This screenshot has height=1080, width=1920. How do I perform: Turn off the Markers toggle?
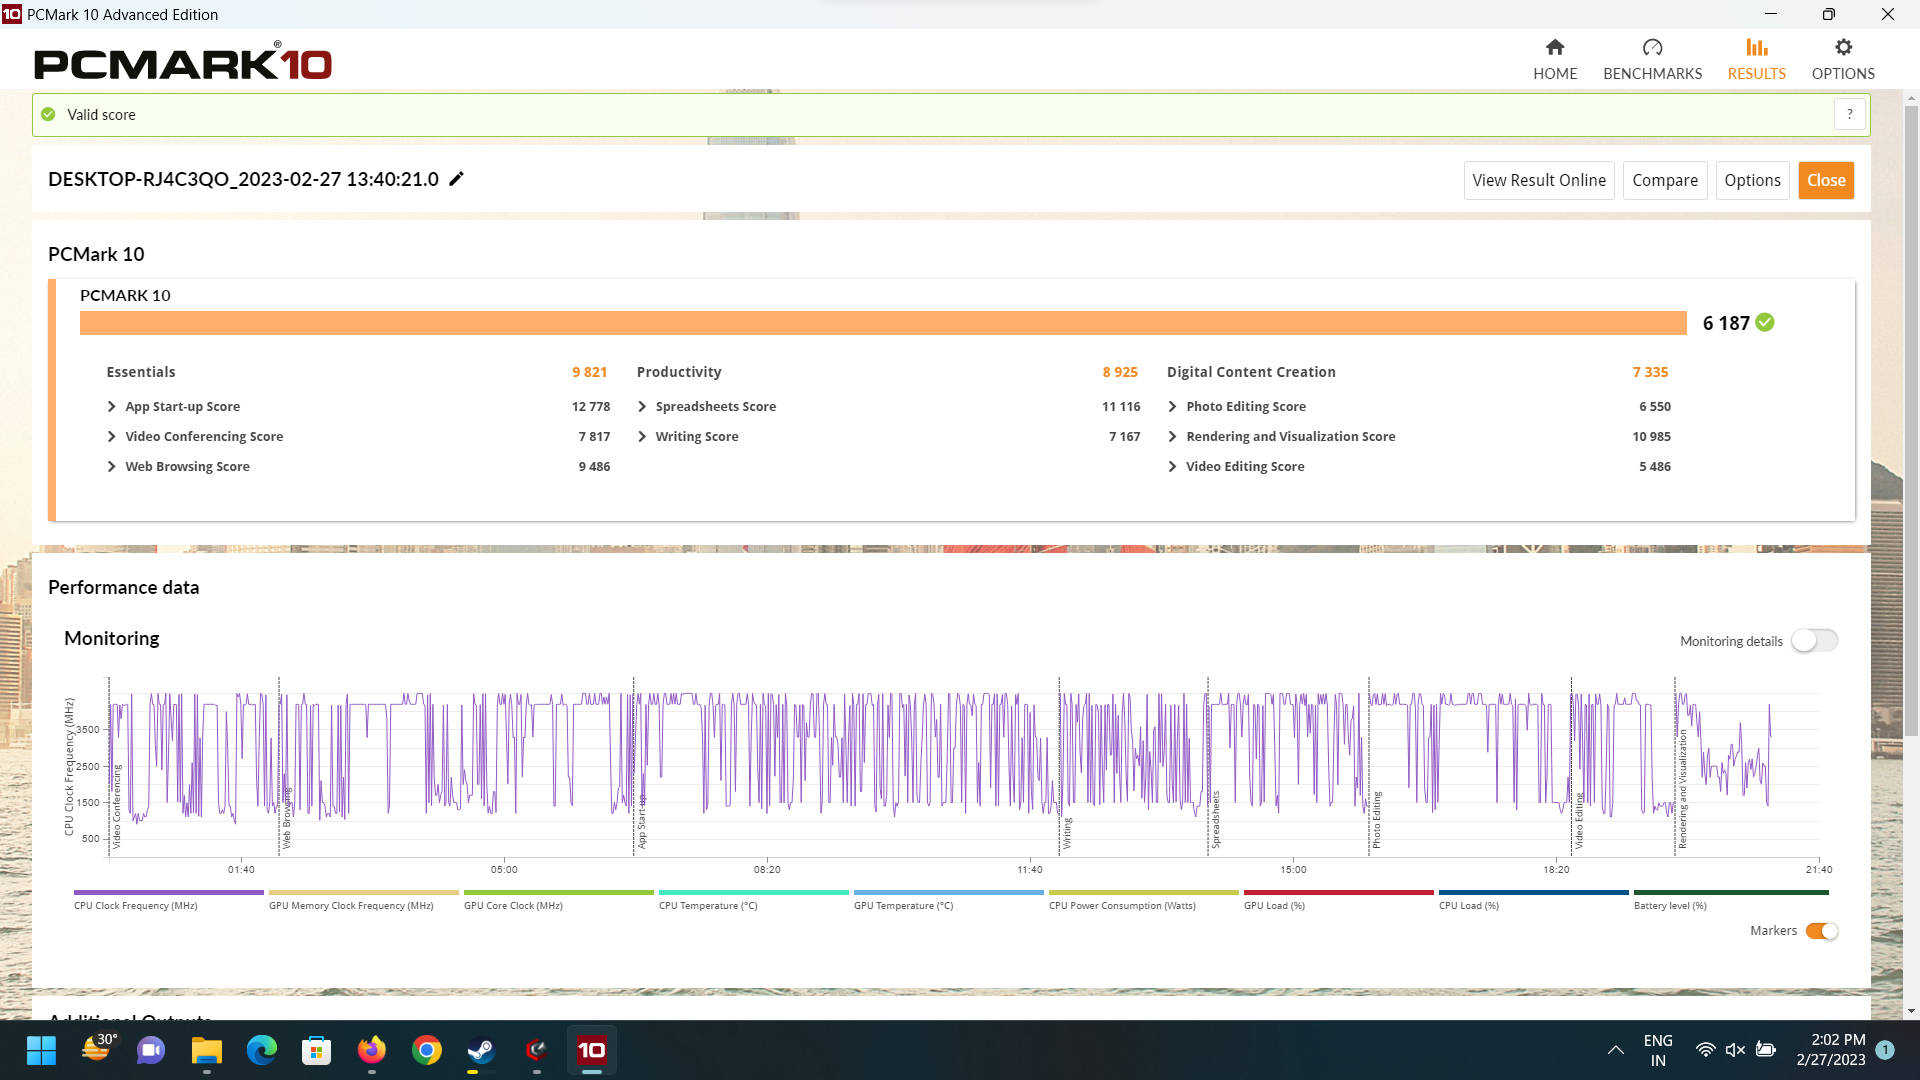point(1821,931)
